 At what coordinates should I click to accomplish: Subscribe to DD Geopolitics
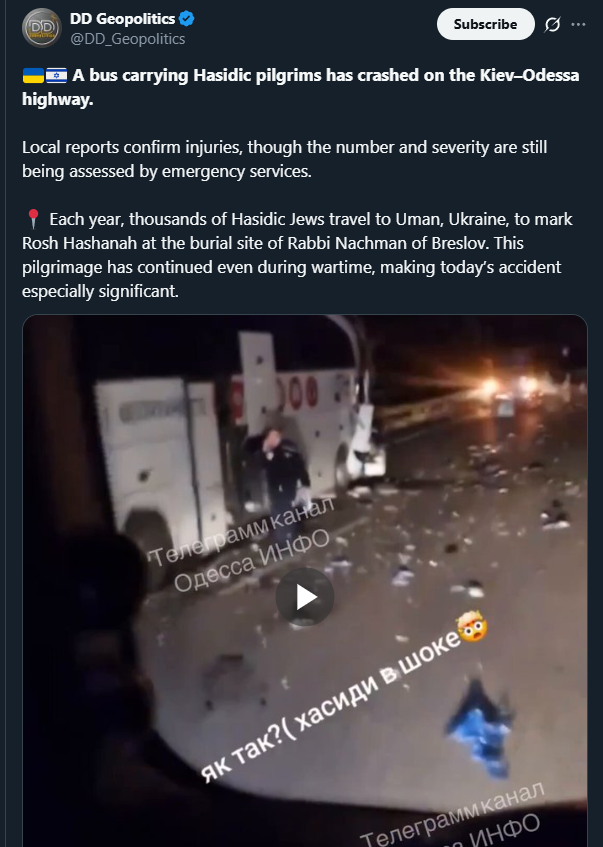(485, 24)
